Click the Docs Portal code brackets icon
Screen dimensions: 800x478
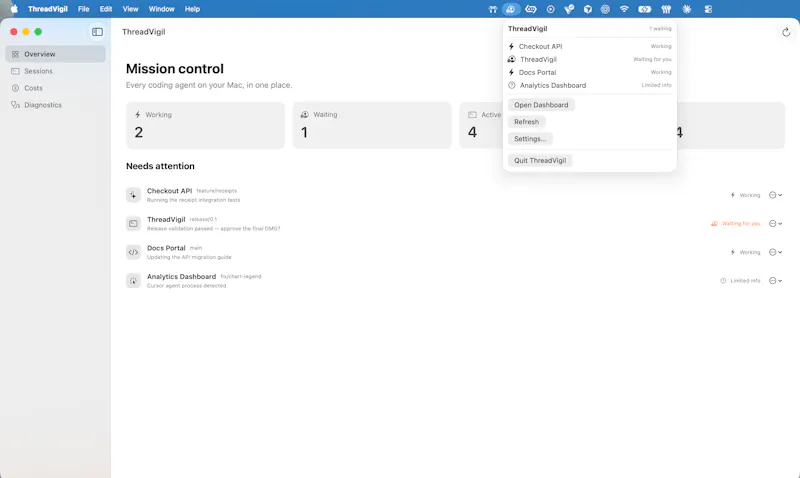(133, 252)
